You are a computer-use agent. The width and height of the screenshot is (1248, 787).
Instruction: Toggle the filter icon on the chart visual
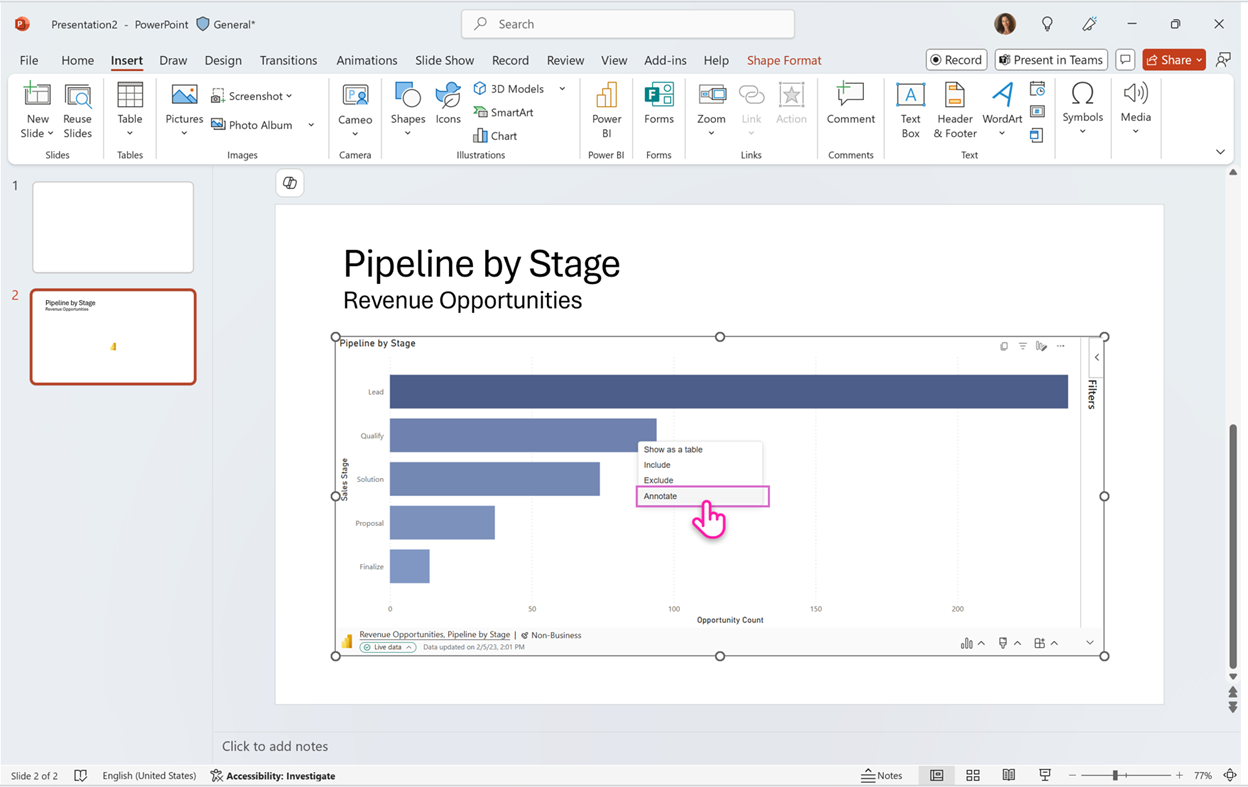1022,346
